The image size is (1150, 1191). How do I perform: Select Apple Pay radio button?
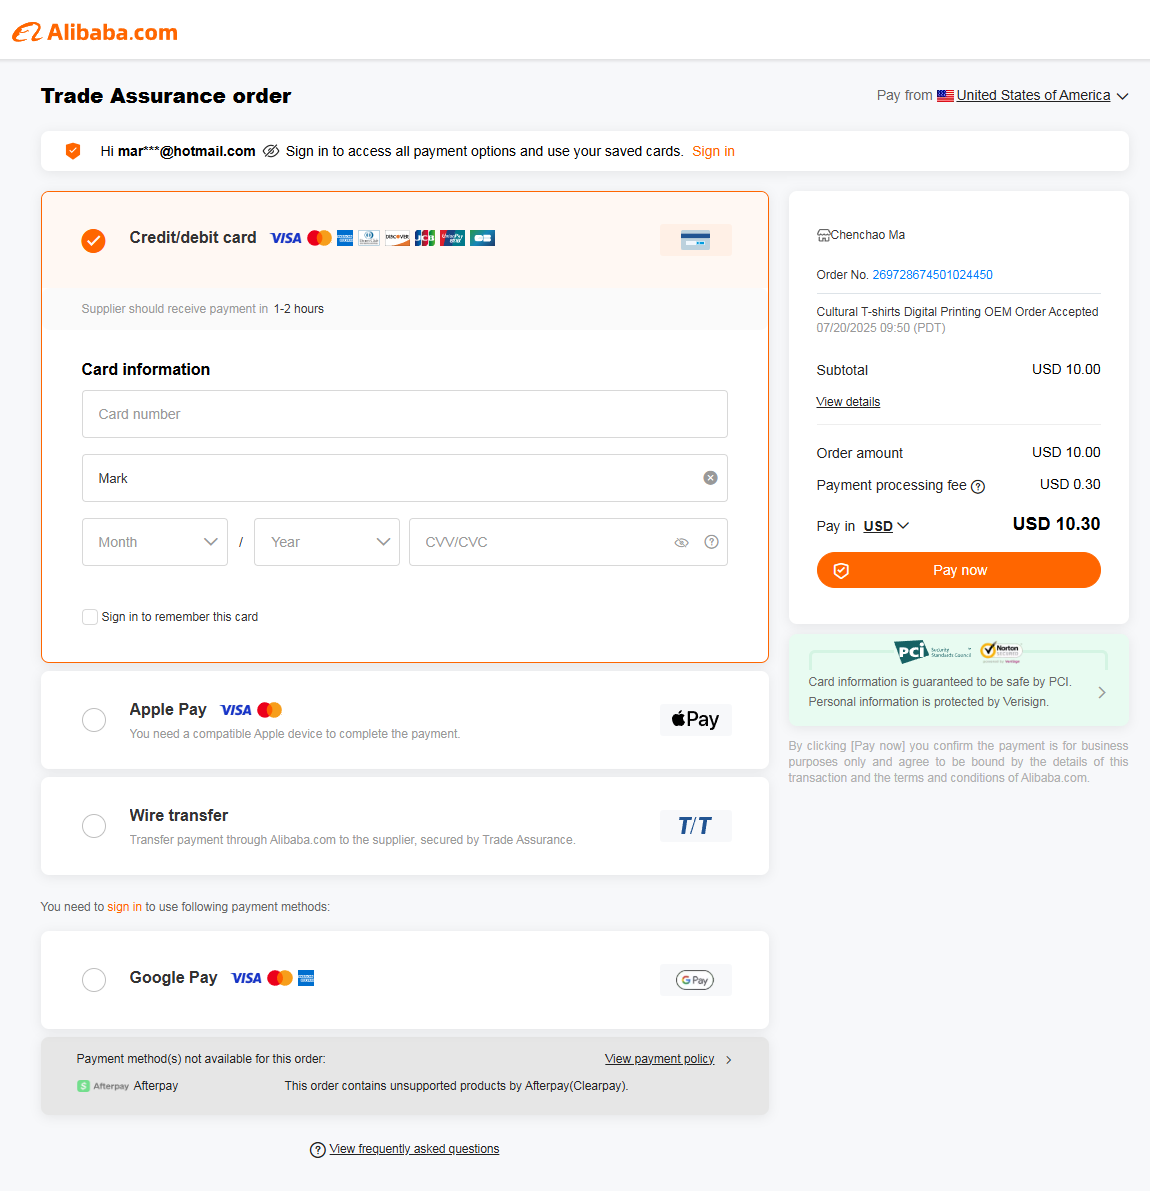tap(94, 720)
